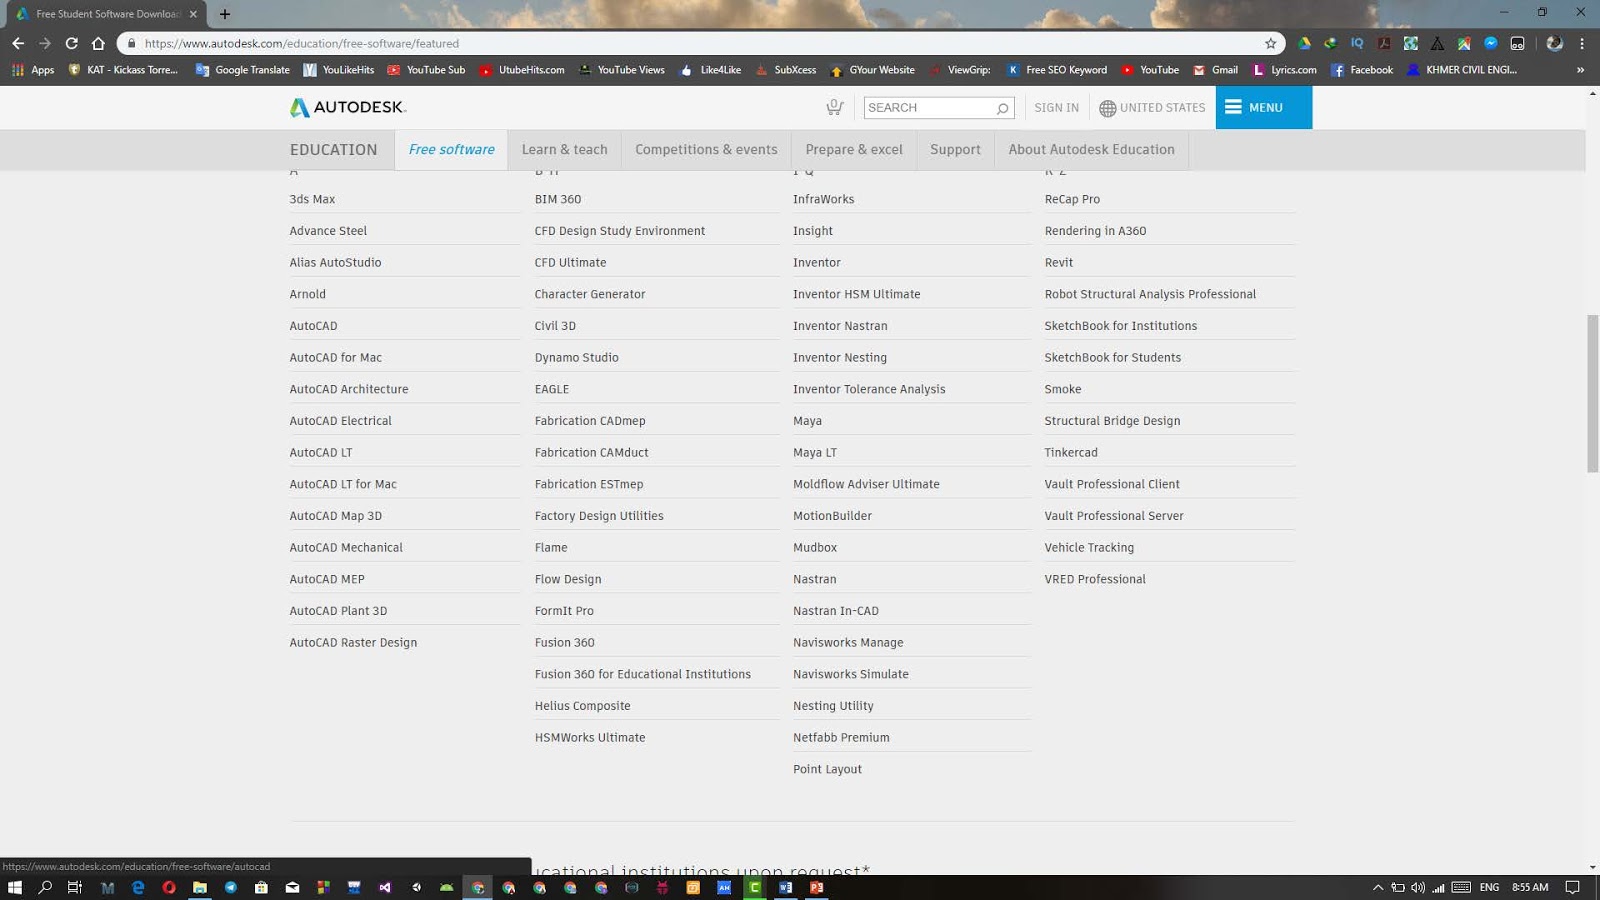
Task: Open the VRED Professional link
Action: (1095, 579)
